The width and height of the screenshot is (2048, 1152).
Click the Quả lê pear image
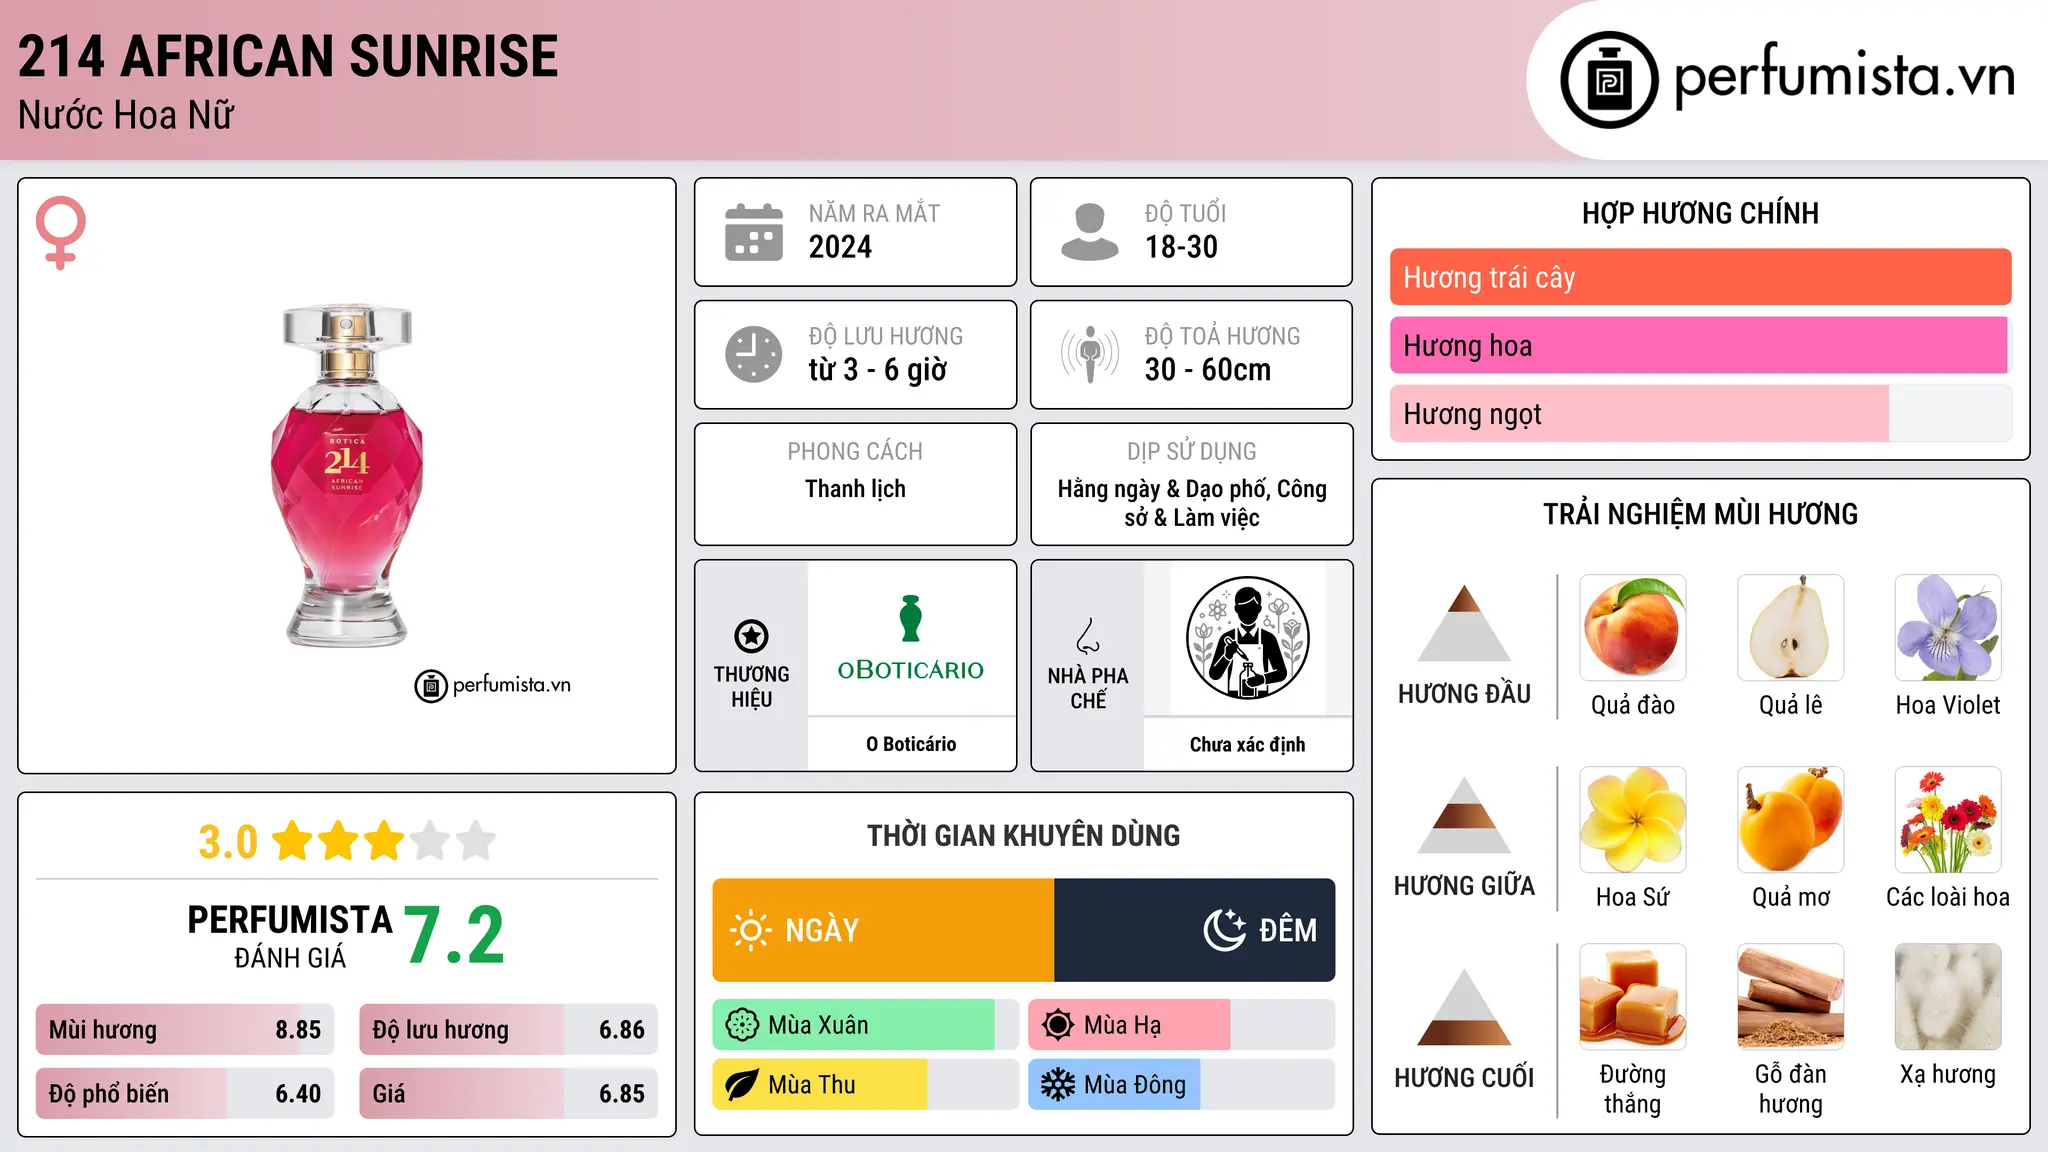(1791, 628)
